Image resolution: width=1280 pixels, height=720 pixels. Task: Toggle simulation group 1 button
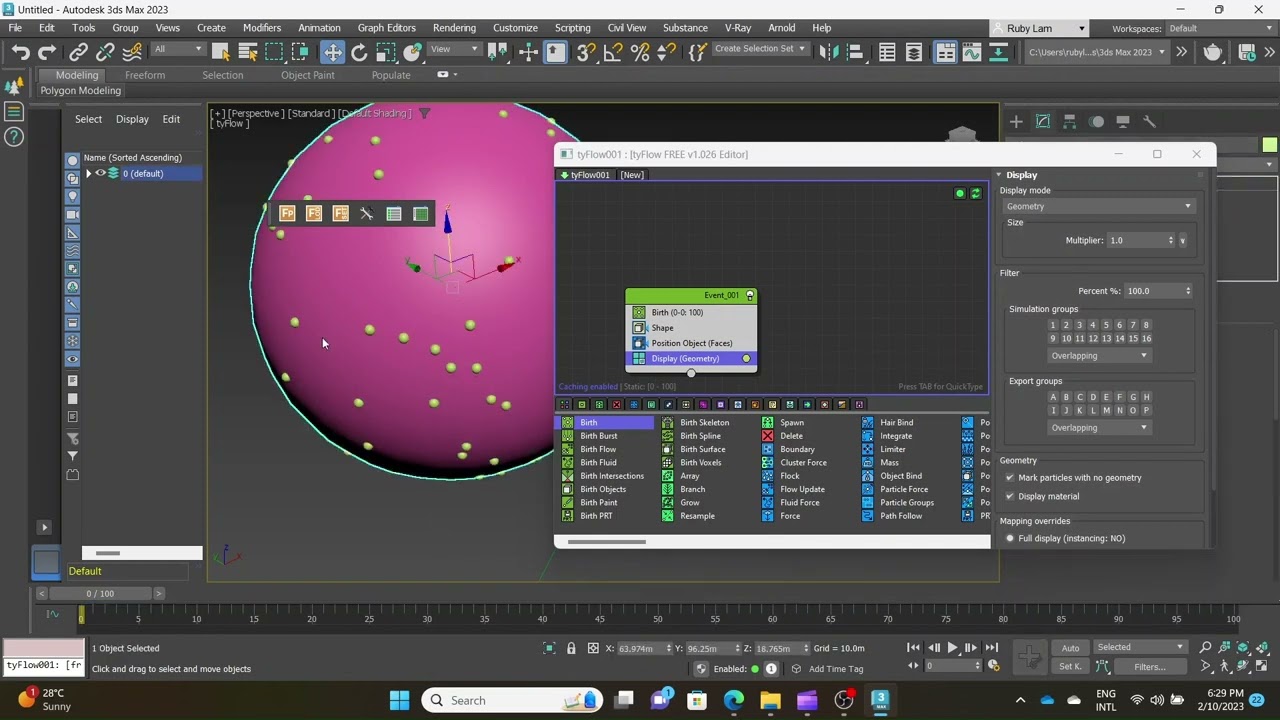pos(1053,325)
